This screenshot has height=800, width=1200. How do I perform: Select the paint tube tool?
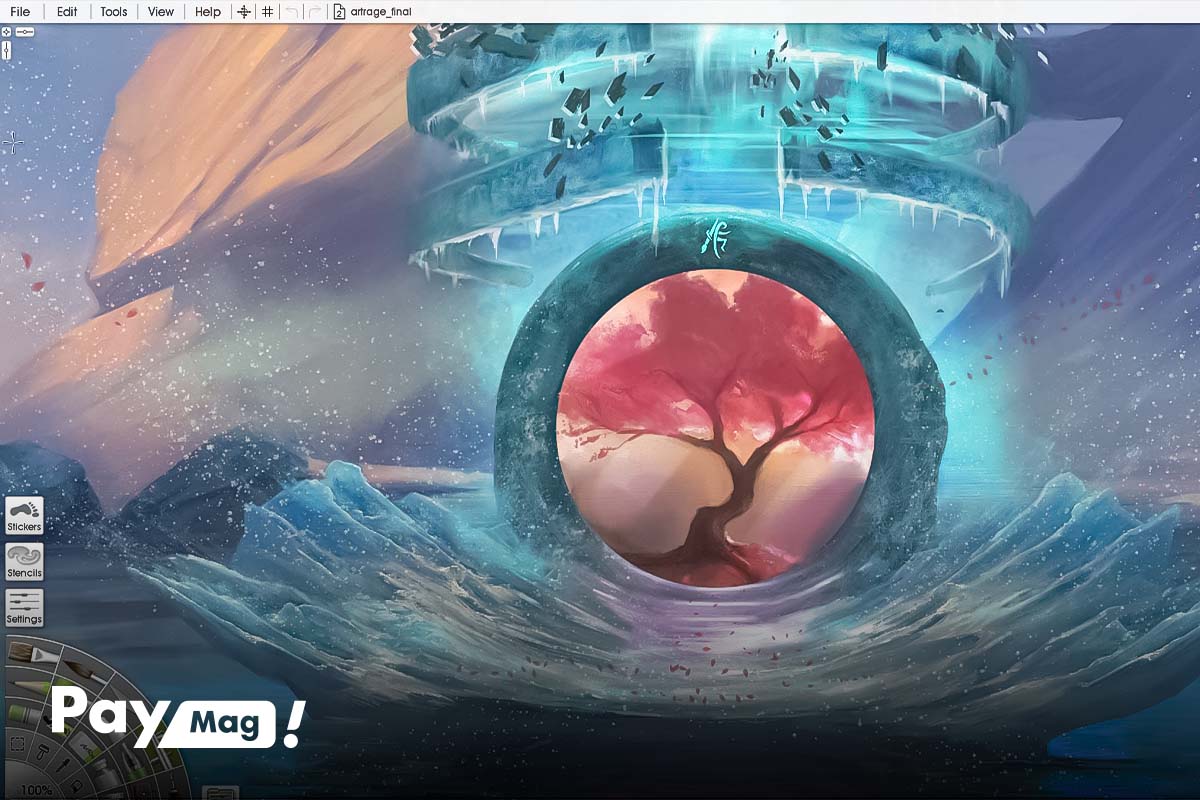tap(25, 714)
